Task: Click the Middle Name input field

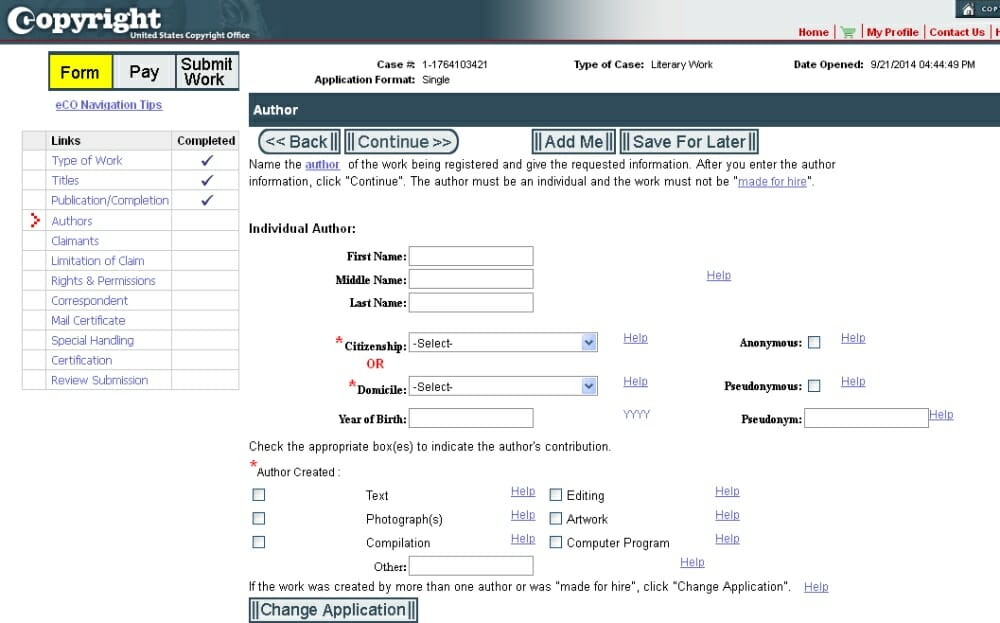Action: point(471,279)
